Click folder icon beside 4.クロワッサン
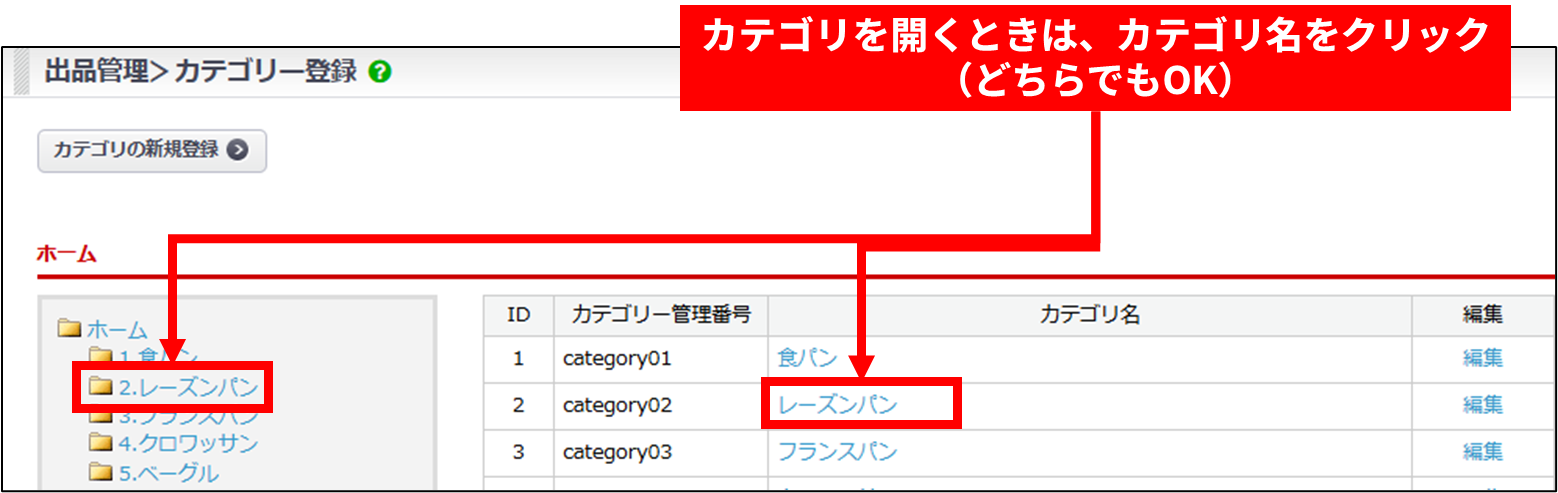 coord(100,441)
